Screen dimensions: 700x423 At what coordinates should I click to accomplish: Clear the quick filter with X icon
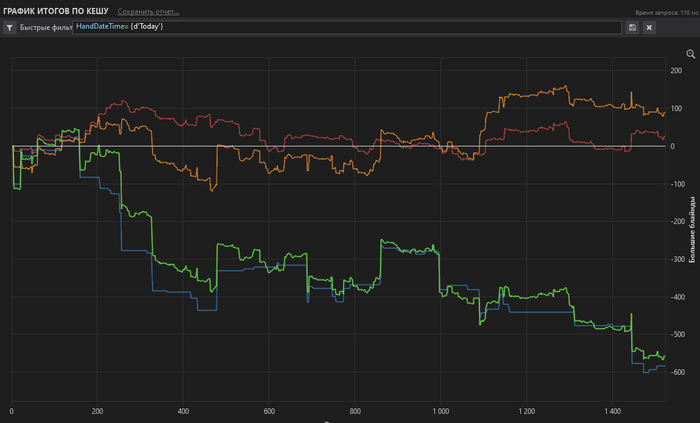coord(649,27)
